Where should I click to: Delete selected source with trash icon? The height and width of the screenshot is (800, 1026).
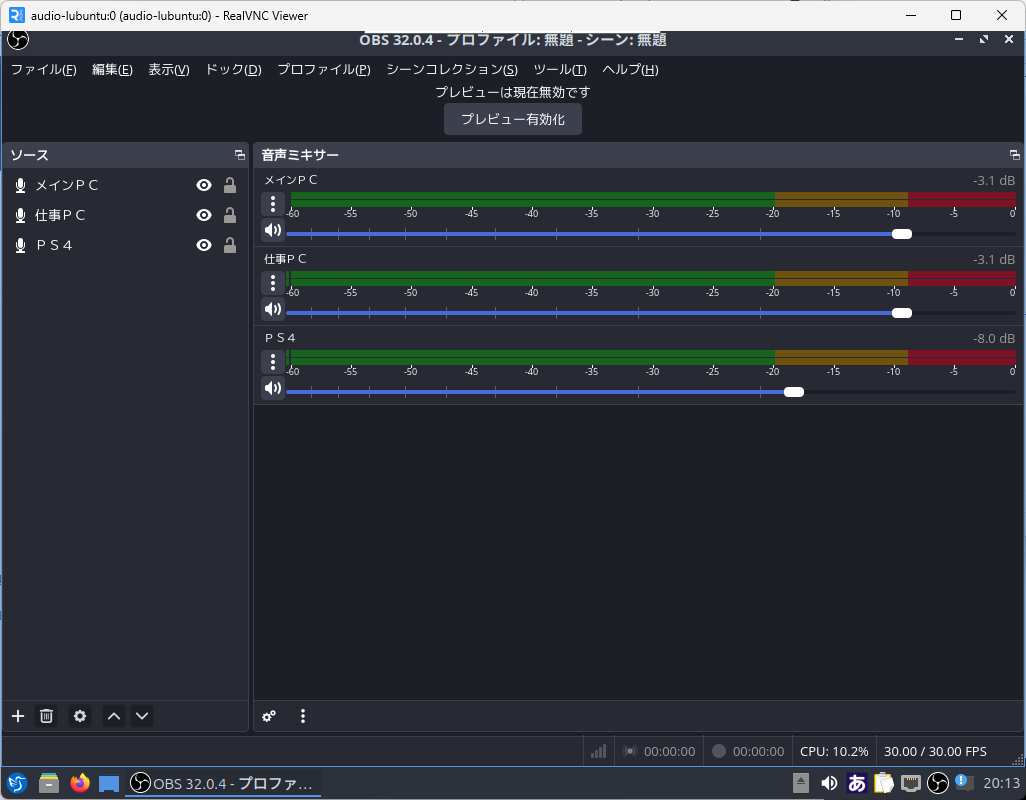(x=46, y=716)
